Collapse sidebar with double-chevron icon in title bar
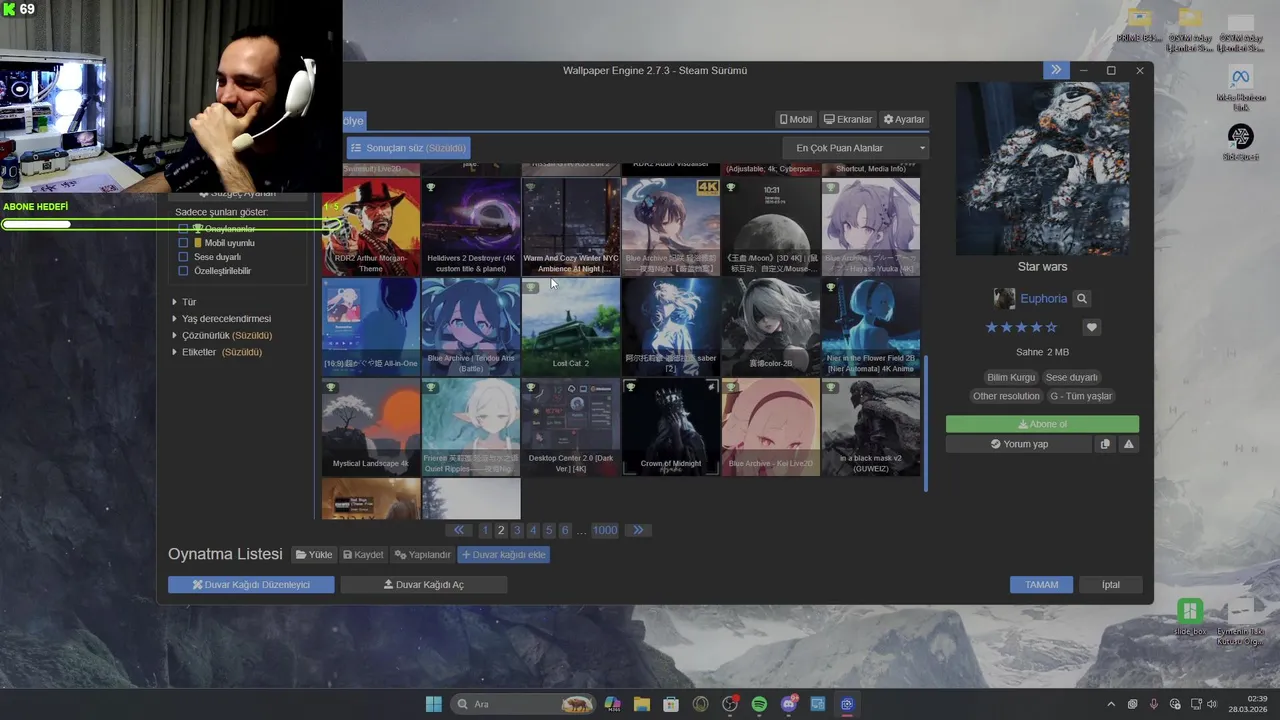This screenshot has height=720, width=1280. (x=1056, y=70)
